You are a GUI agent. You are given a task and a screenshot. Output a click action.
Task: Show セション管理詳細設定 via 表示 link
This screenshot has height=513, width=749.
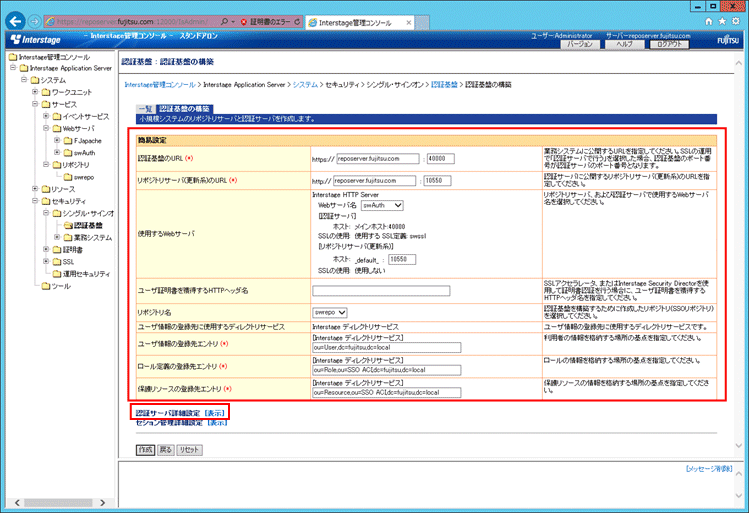click(x=217, y=423)
